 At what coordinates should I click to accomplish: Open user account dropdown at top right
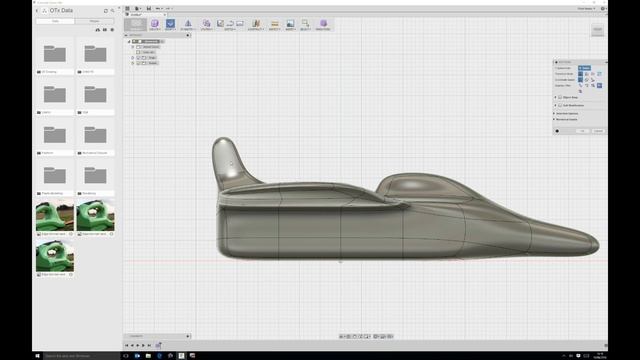pos(586,9)
